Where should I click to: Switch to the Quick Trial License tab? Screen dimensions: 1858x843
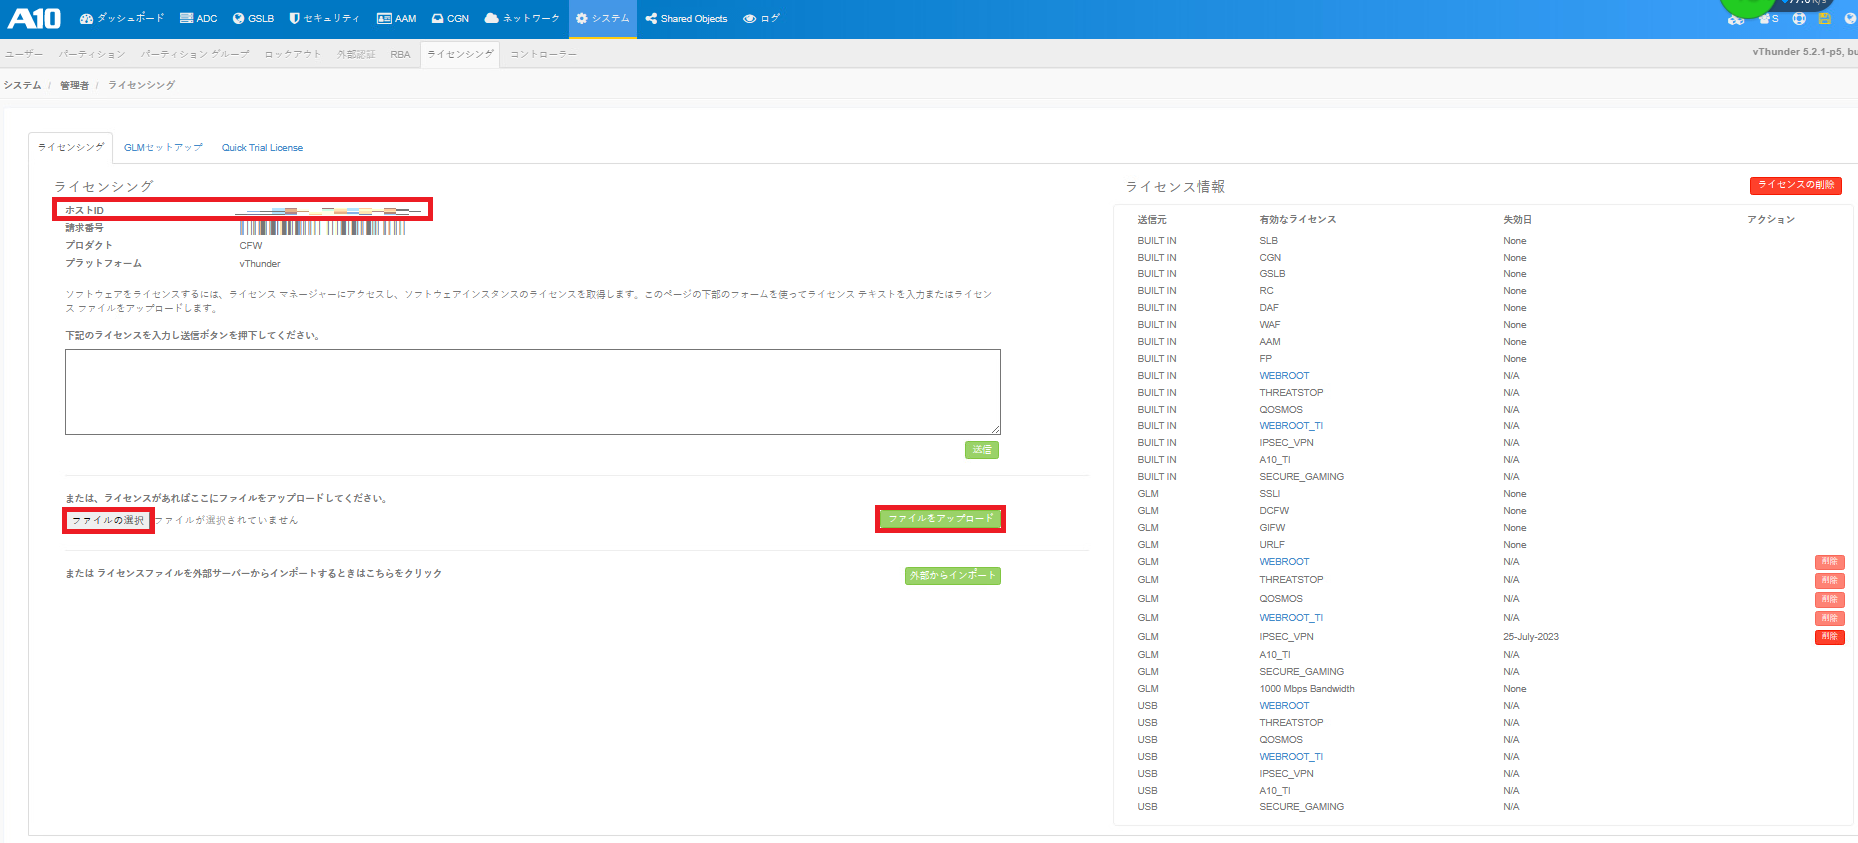262,148
